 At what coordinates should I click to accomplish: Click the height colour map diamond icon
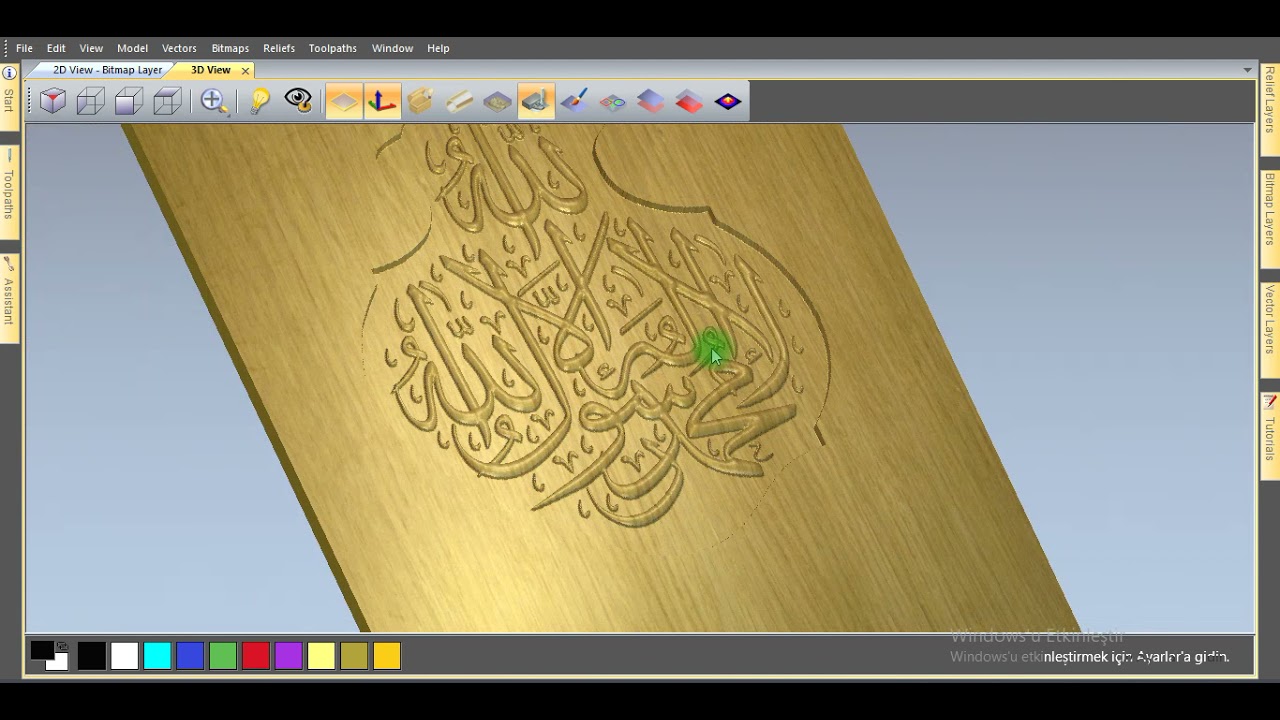728,101
